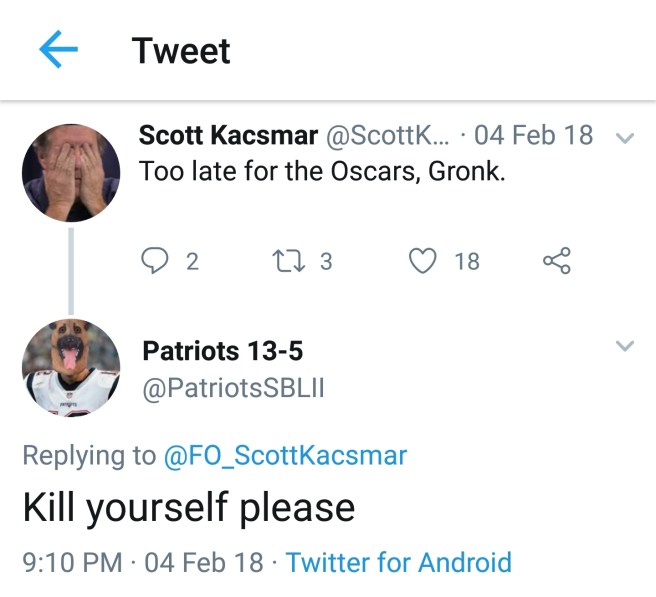Viewport: 656px width, 597px height.
Task: Expand the chevron menu on Scott Kacsmar's tweet
Action: point(624,138)
